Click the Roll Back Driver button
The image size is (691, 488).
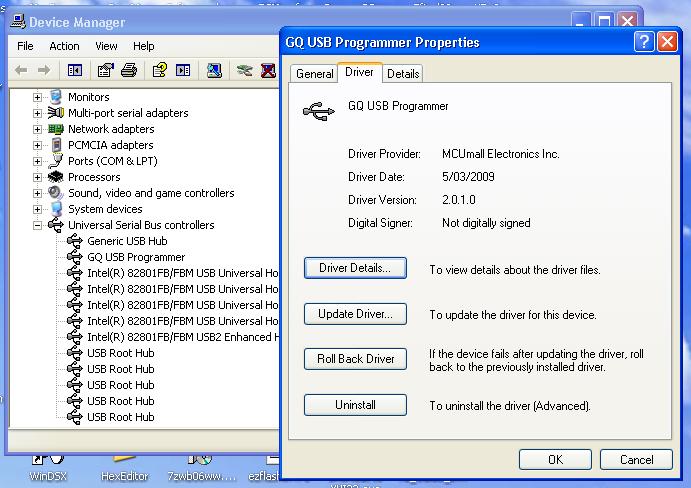click(355, 359)
